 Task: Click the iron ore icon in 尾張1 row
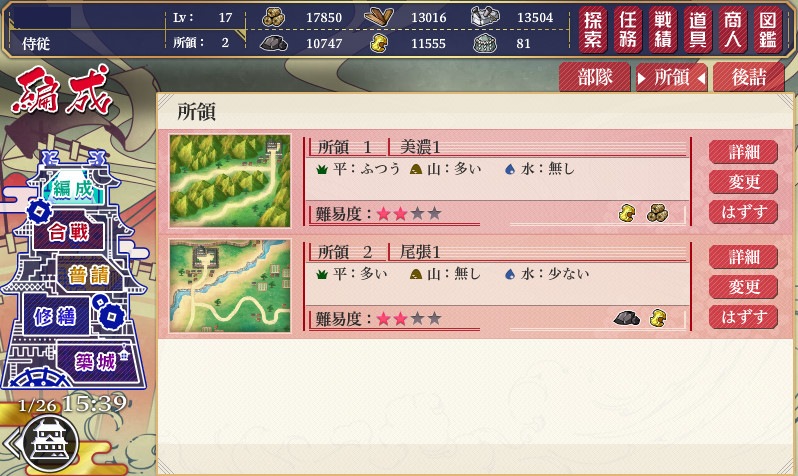[626, 318]
